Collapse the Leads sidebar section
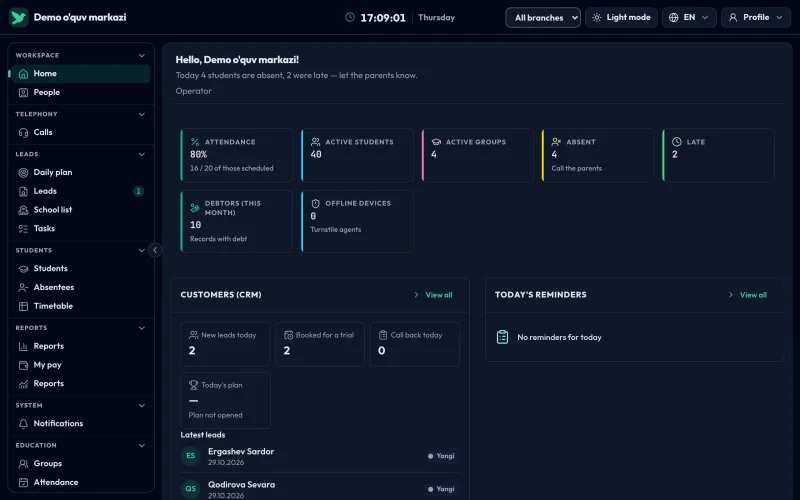The image size is (800, 500). click(142, 154)
